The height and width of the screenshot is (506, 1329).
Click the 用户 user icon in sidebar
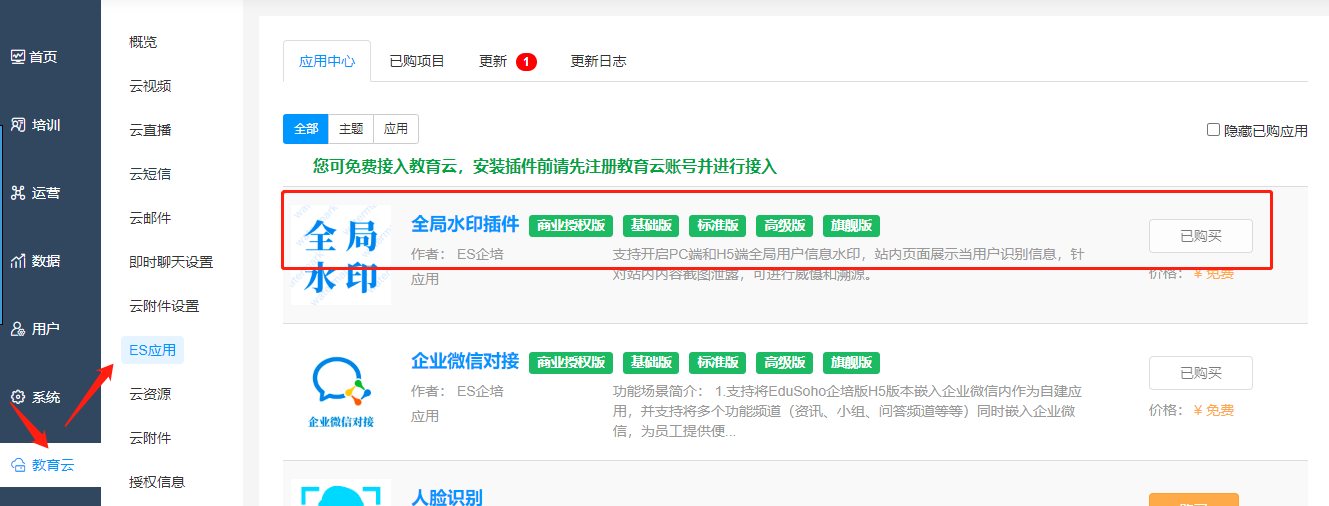pos(17,329)
